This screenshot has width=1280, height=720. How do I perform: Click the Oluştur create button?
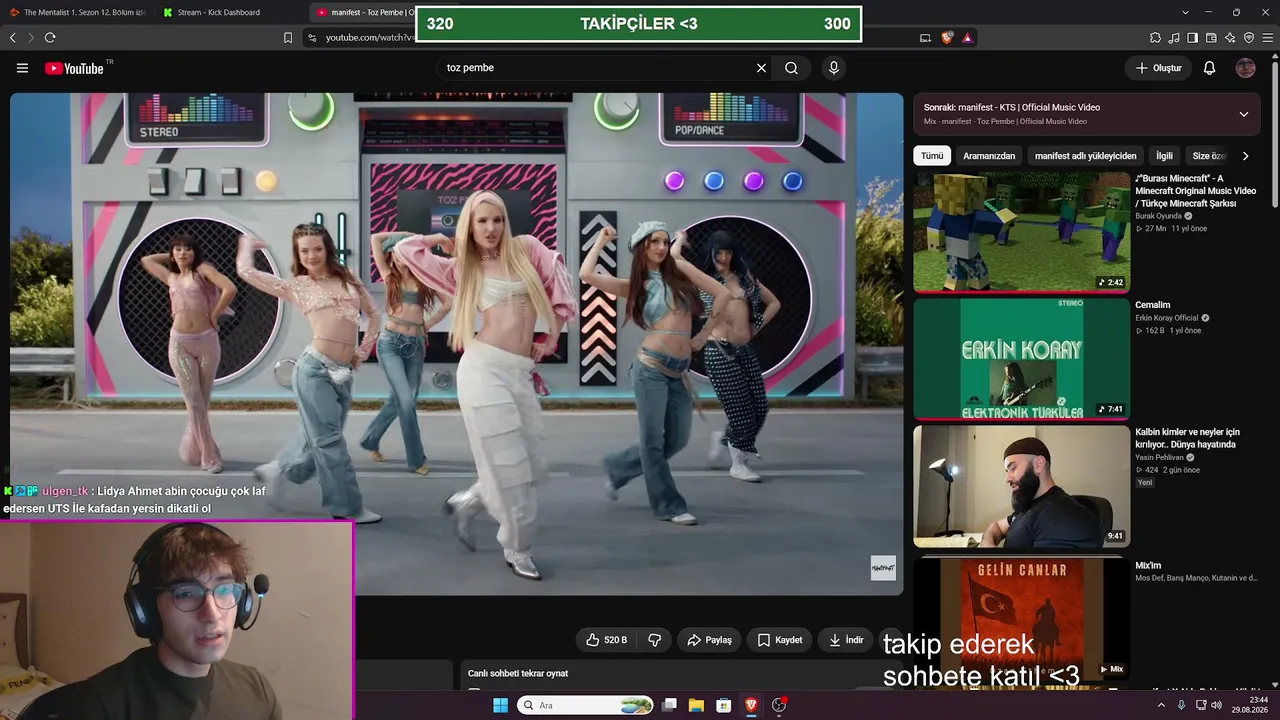pos(1159,68)
